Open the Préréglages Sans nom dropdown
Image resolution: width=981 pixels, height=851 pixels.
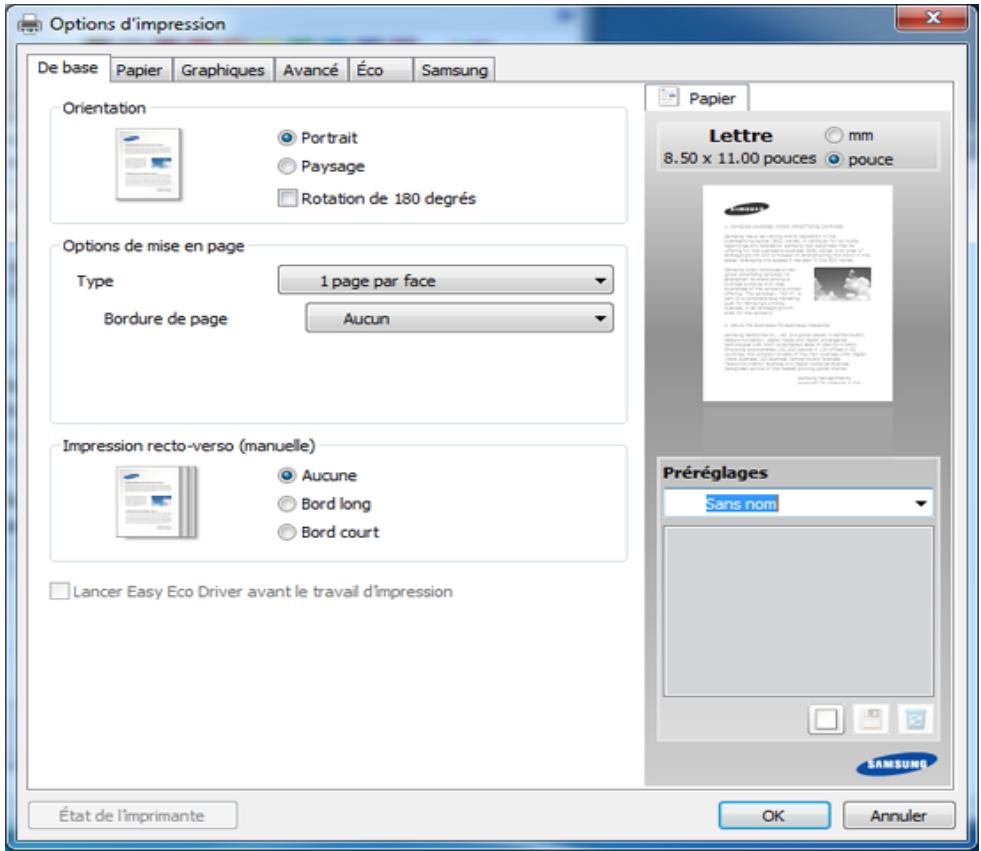797,504
